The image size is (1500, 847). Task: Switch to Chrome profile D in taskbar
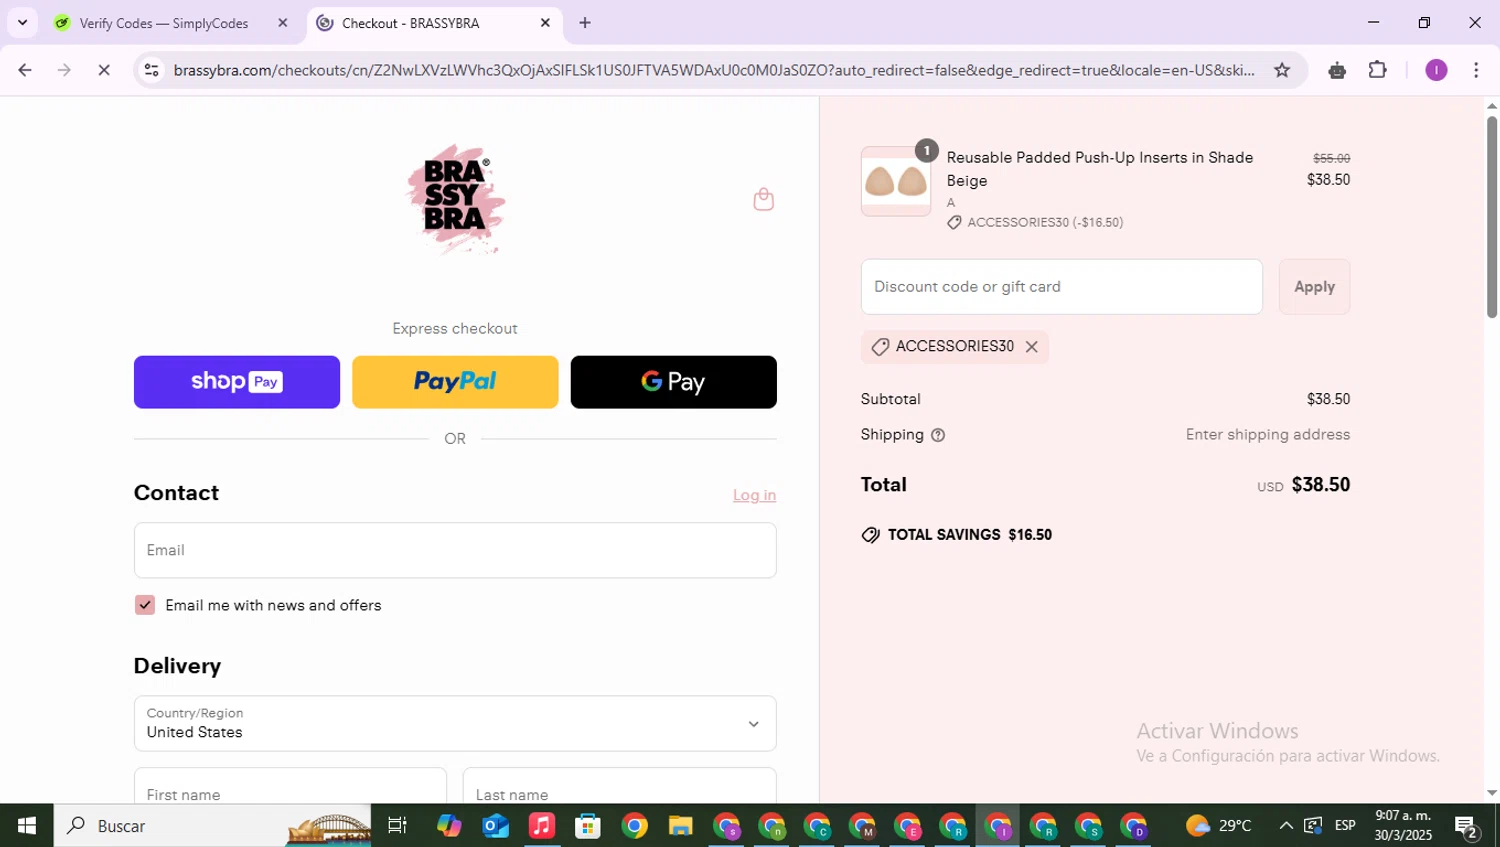[1134, 826]
